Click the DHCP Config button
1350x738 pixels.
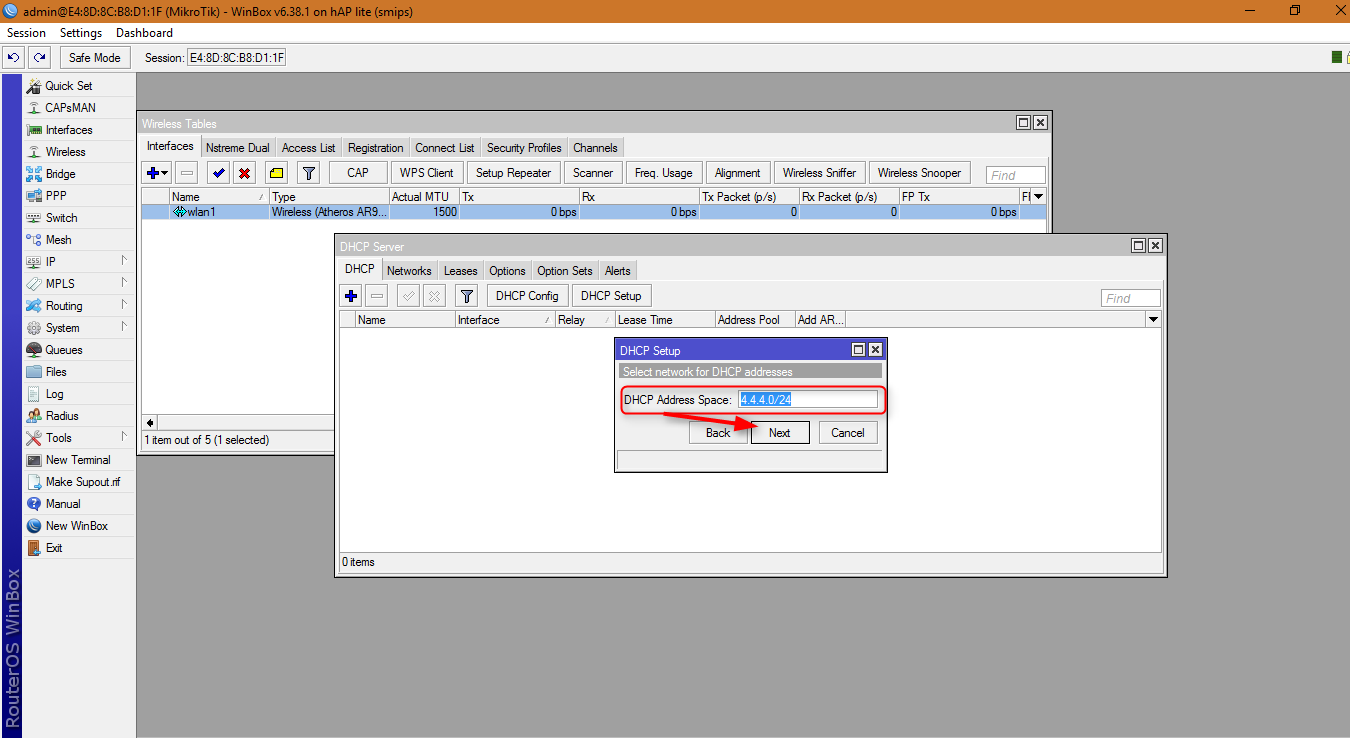point(527,295)
